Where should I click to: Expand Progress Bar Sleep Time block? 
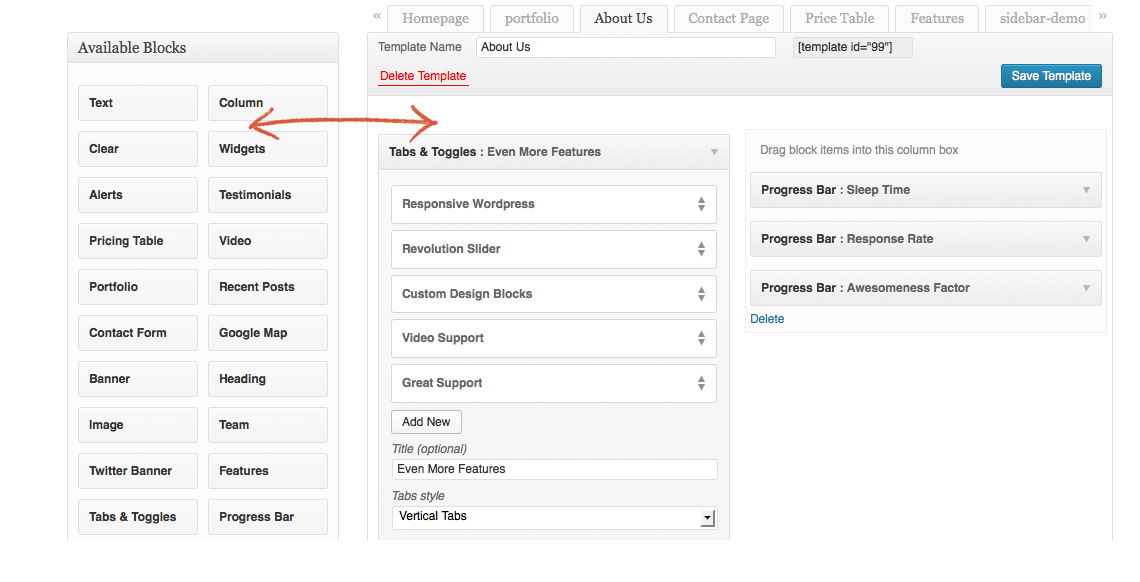pyautogui.click(x=1086, y=190)
